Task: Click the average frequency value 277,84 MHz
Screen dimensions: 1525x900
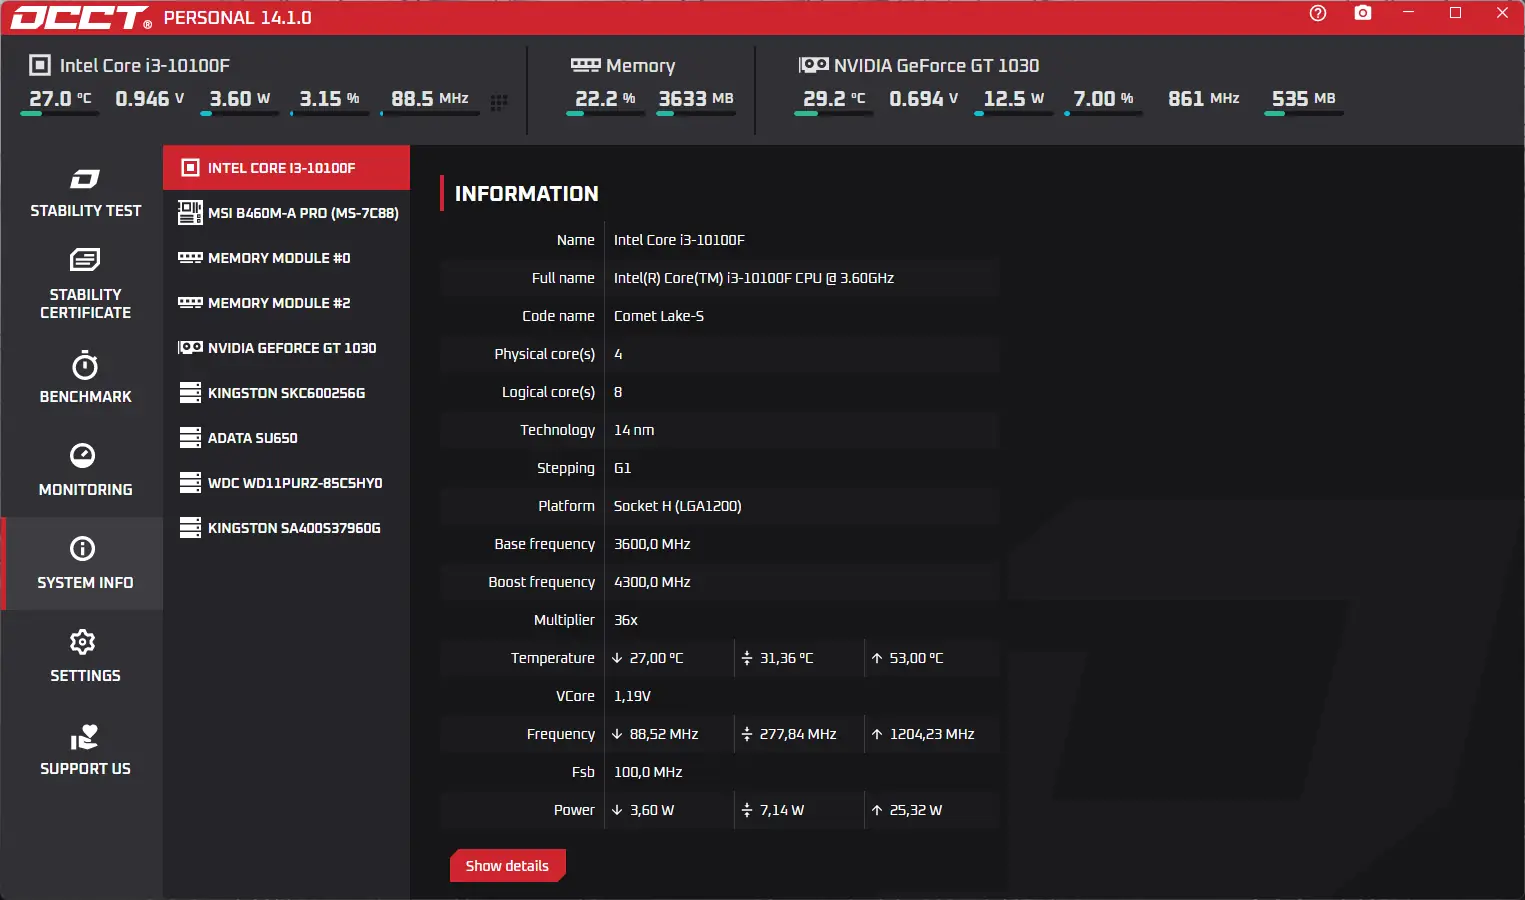Action: [798, 734]
